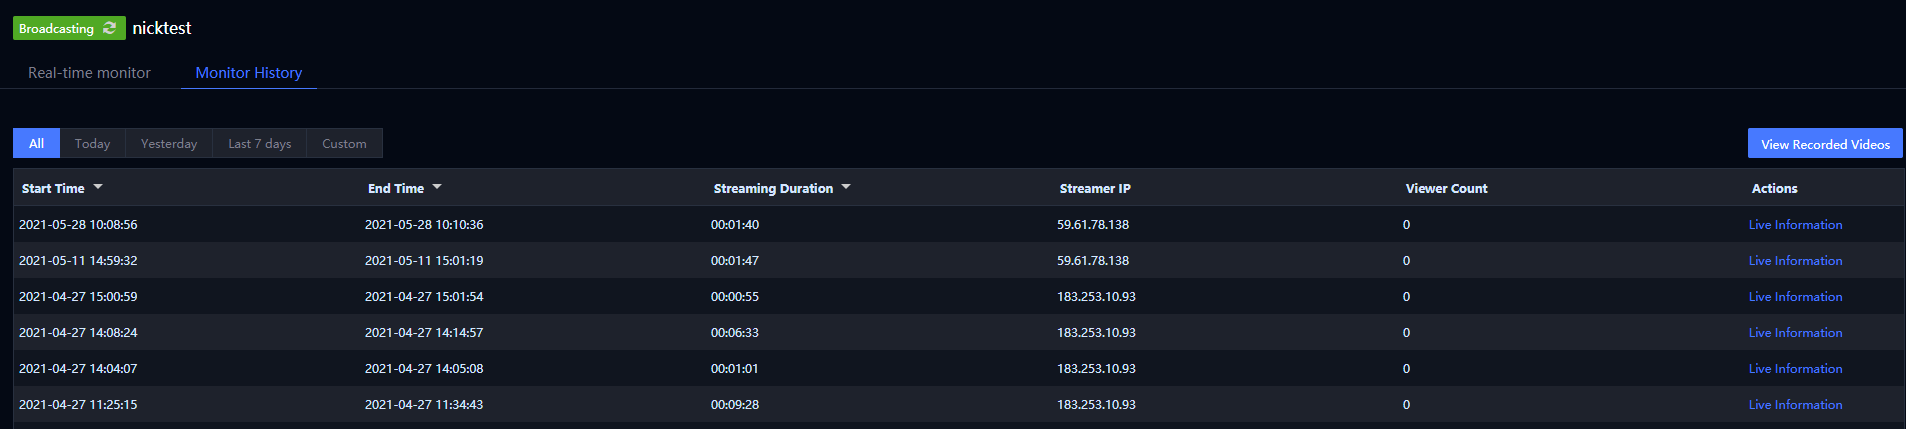Click the refresh icon in Broadcasting badge

click(110, 28)
